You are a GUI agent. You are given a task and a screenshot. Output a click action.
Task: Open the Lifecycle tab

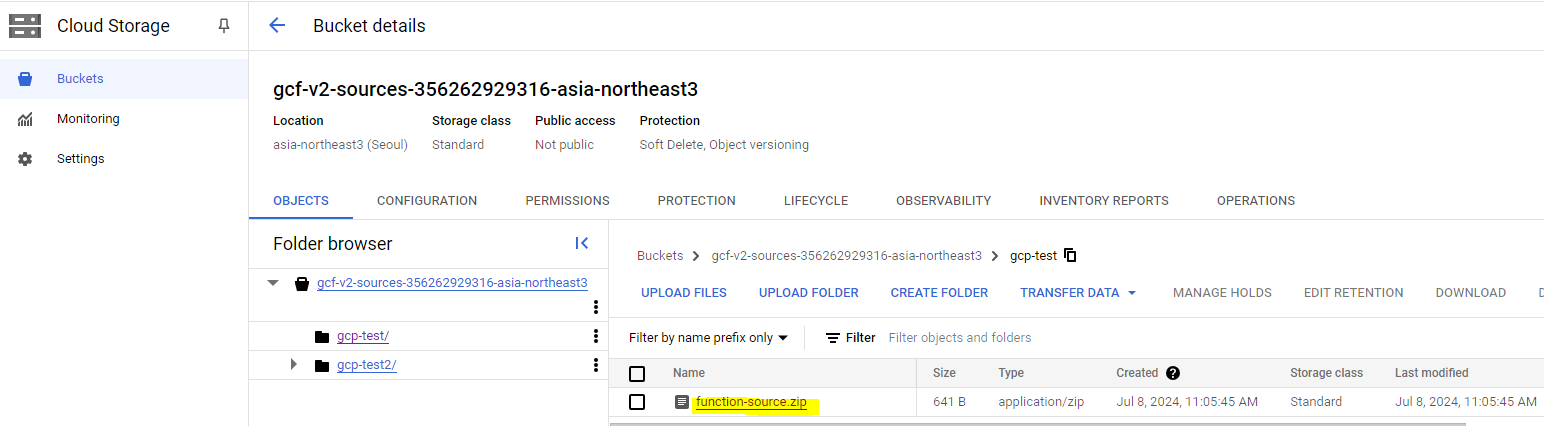tap(816, 201)
